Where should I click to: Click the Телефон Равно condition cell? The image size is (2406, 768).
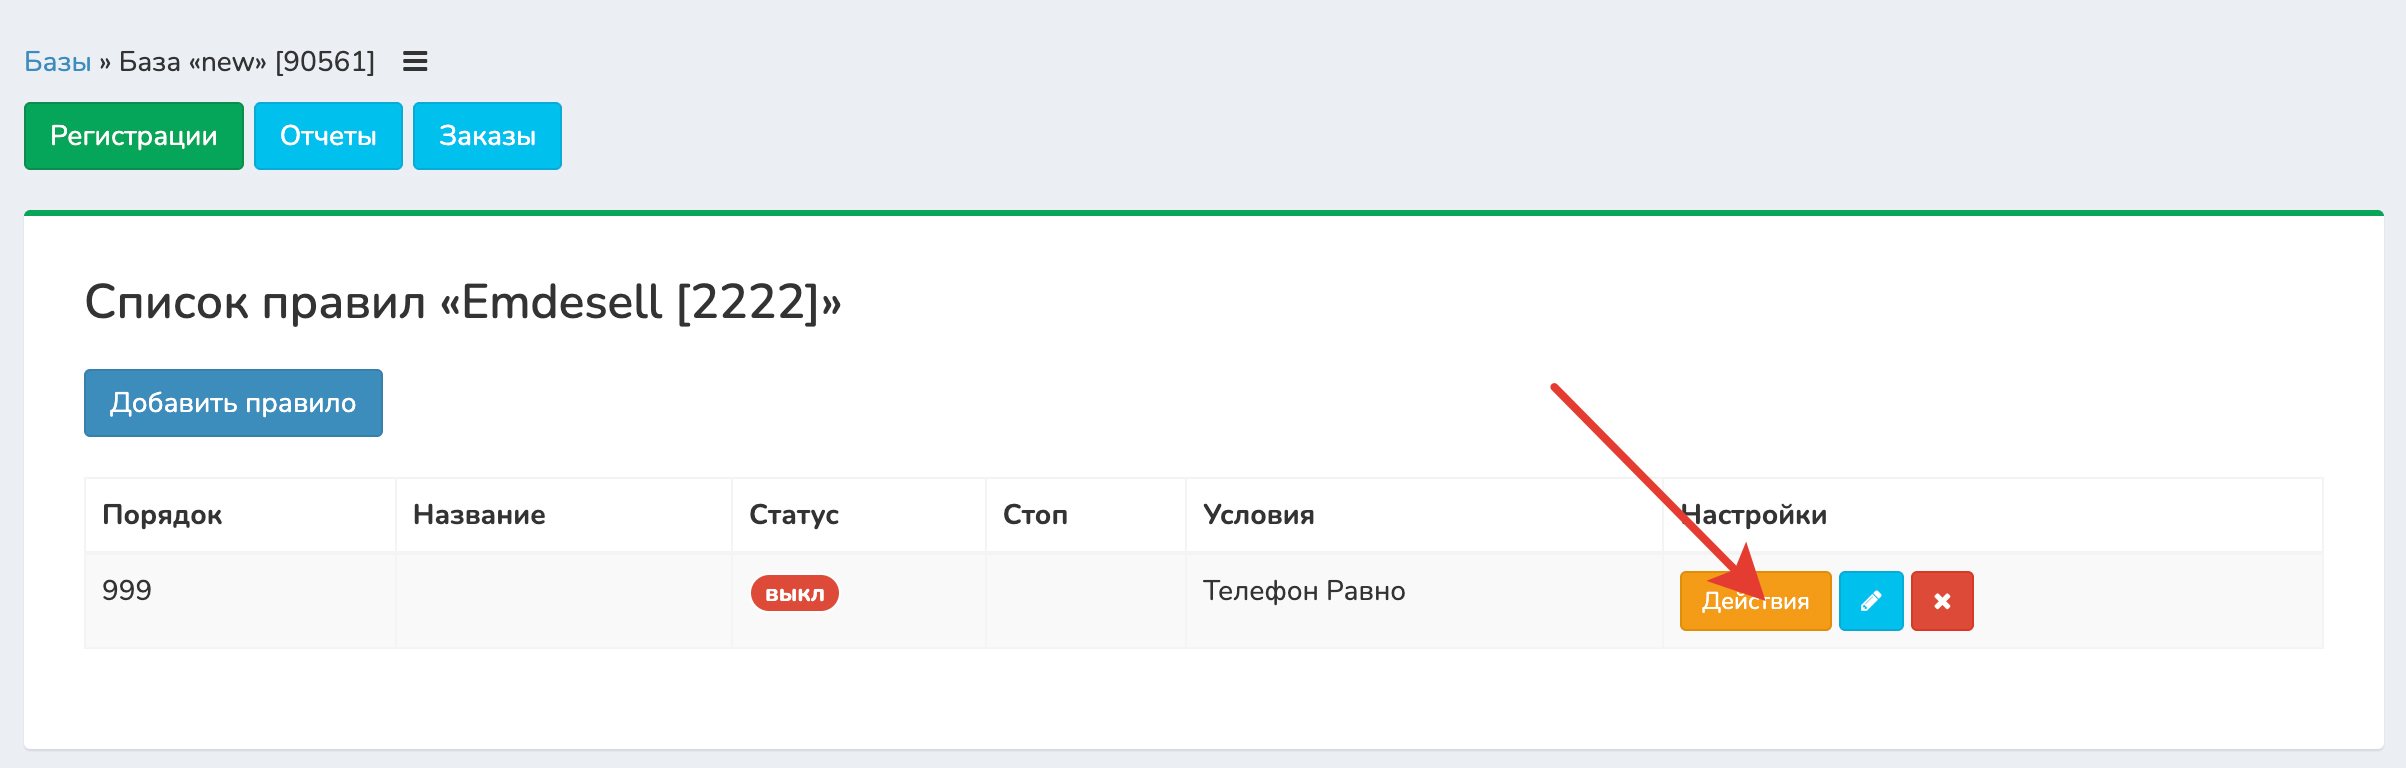coord(1304,591)
